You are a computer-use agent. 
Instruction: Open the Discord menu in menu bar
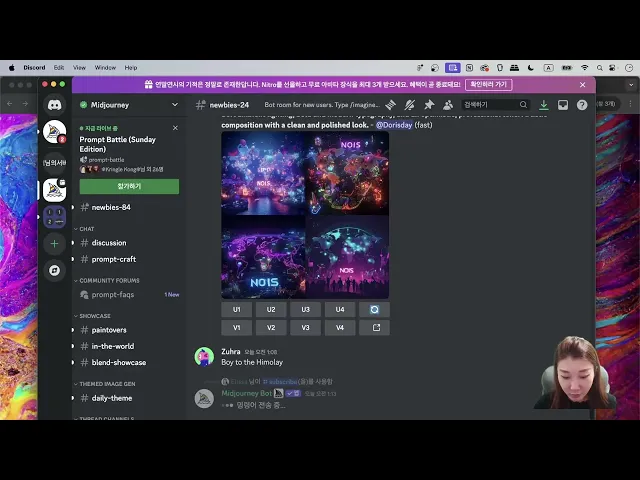[x=34, y=68]
